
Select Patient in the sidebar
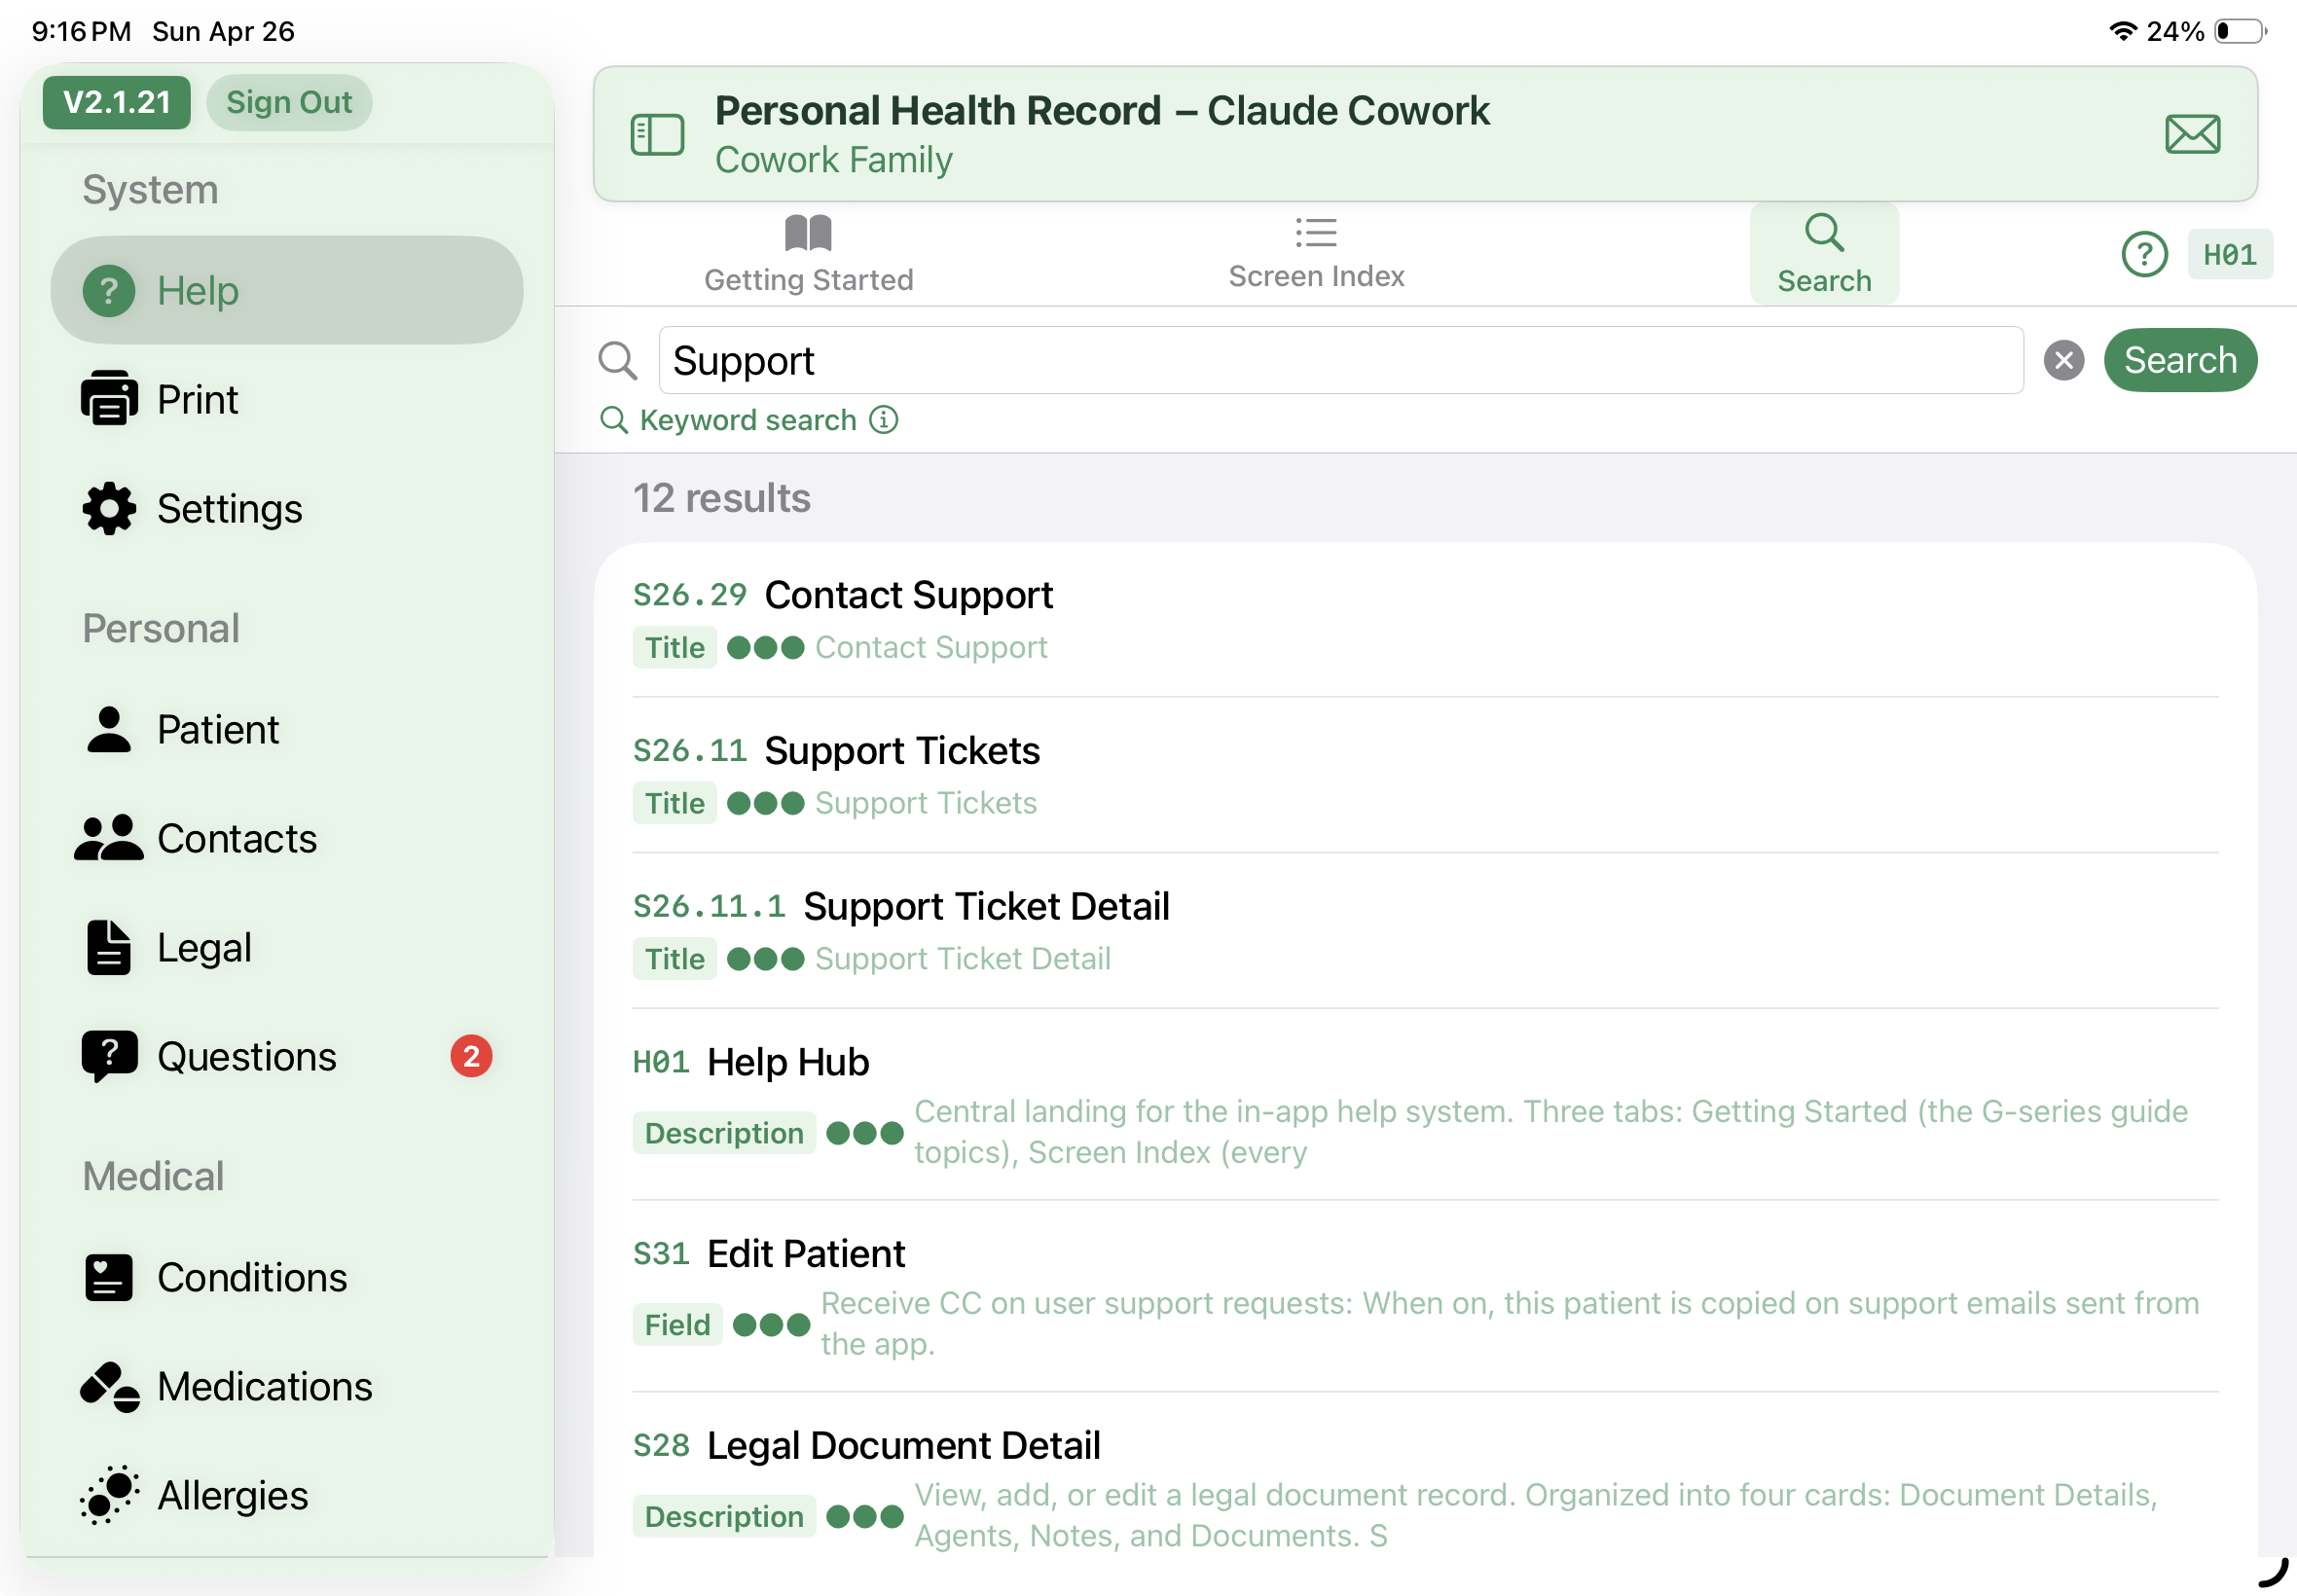coord(287,729)
